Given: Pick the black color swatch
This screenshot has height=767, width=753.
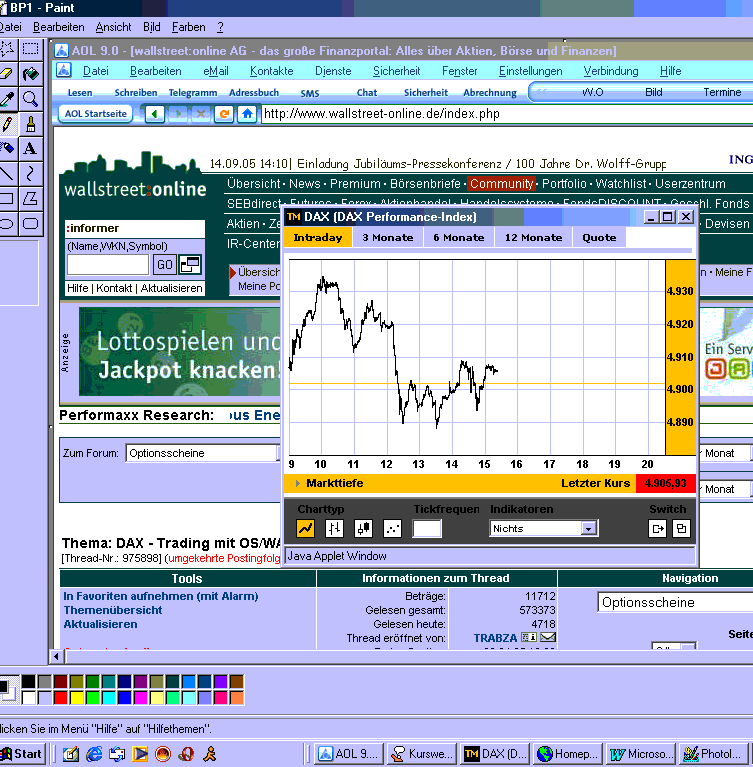Looking at the screenshot, I should (28, 681).
